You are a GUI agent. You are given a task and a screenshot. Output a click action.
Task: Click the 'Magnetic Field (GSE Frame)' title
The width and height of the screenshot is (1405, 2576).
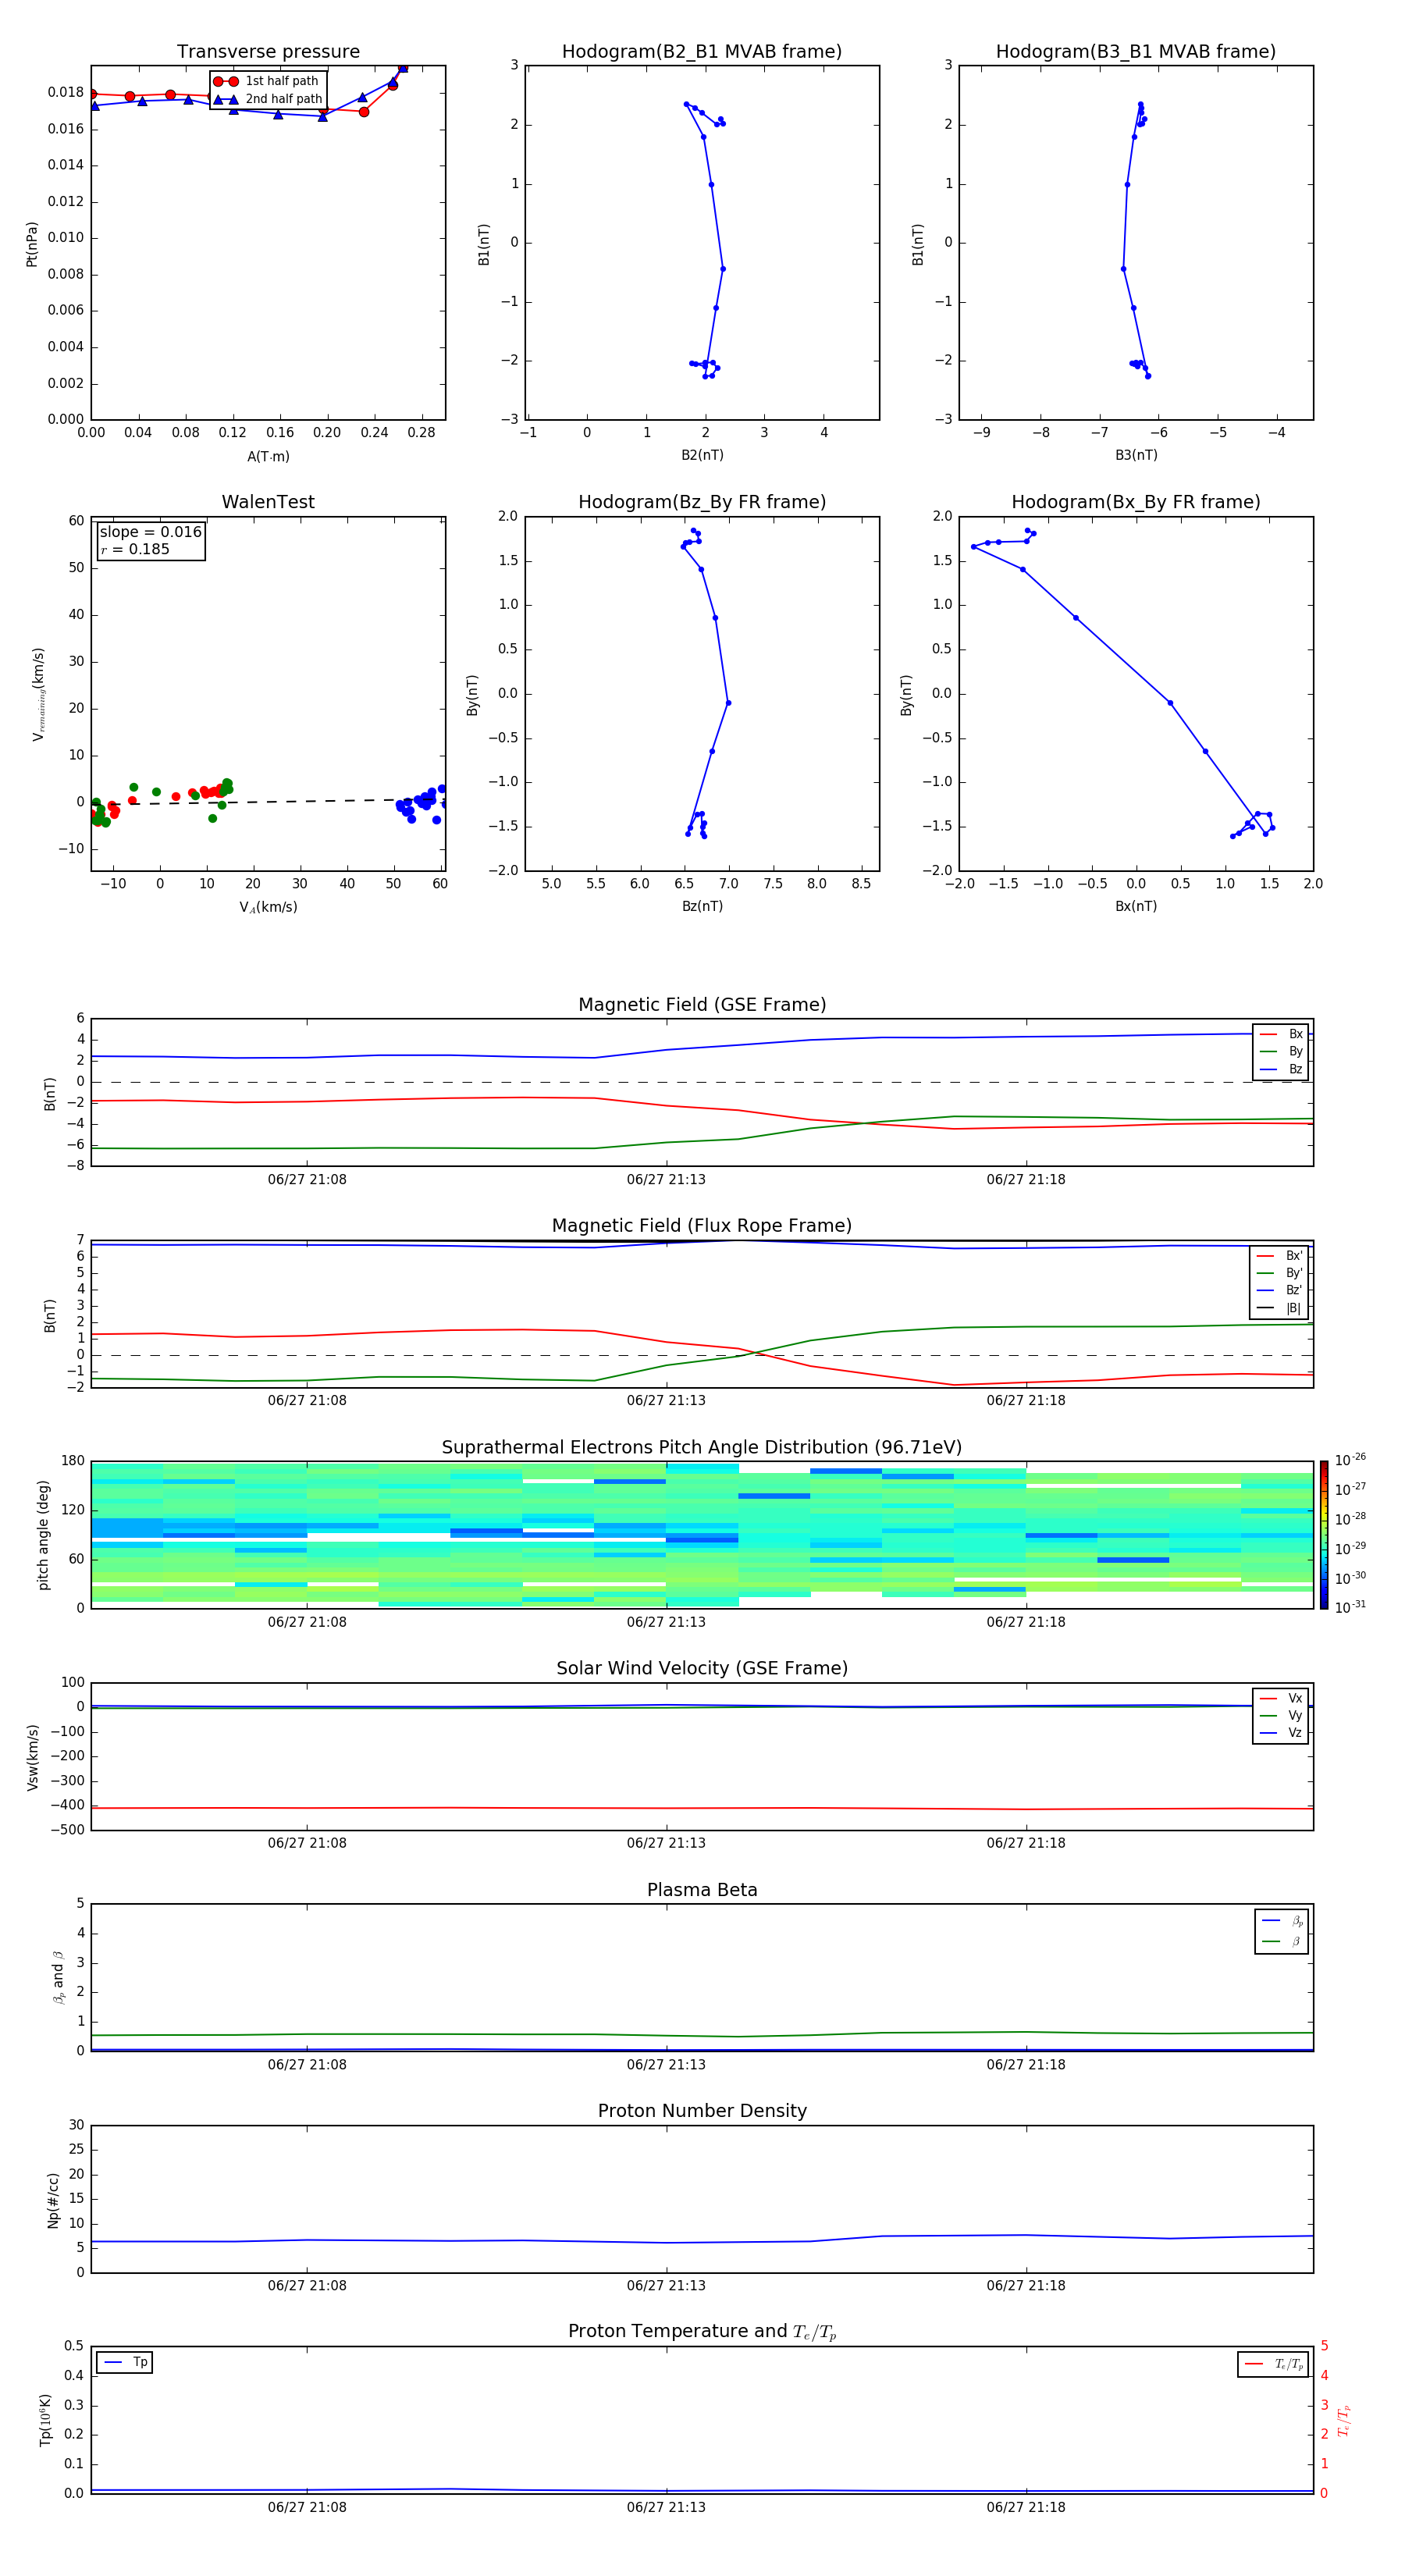pyautogui.click(x=702, y=1005)
